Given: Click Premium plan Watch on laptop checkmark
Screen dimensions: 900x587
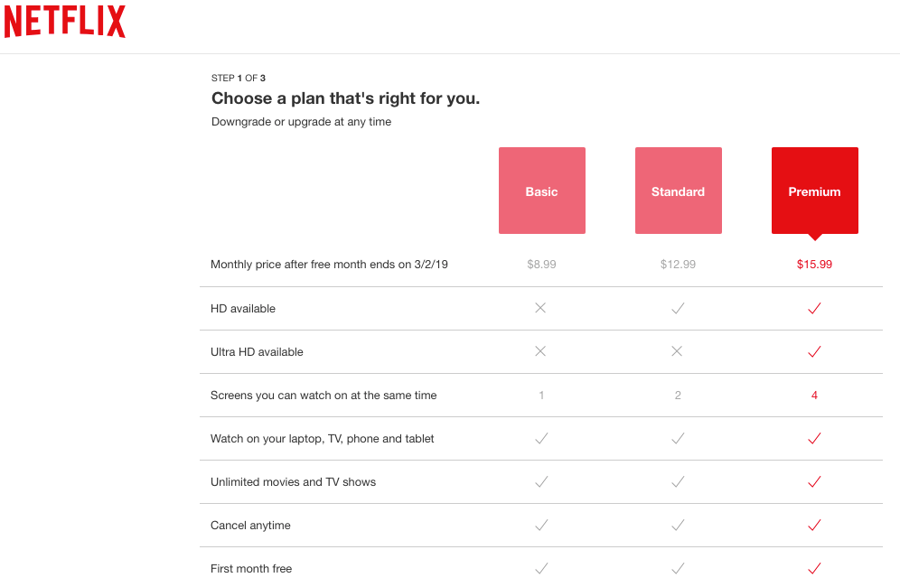Looking at the screenshot, I should 814,438.
